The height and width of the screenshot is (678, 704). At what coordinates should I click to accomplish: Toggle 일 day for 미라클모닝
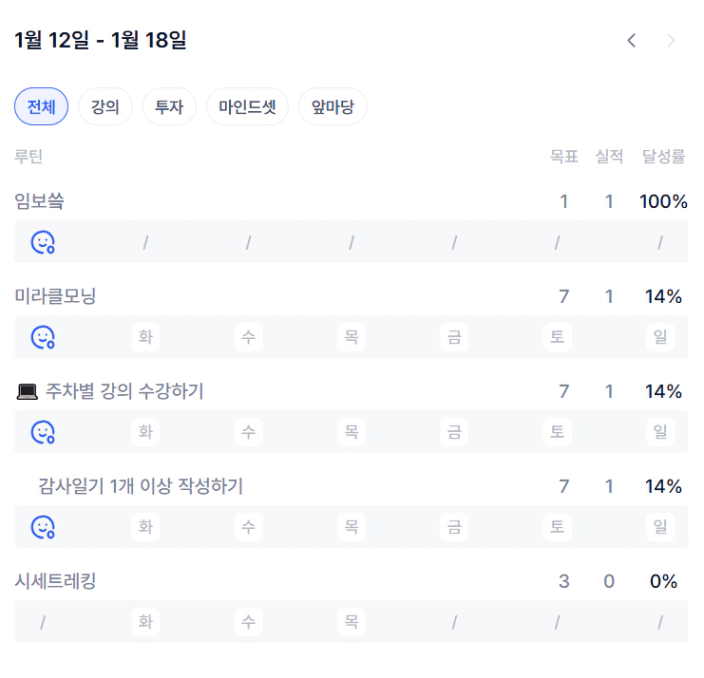click(x=660, y=337)
